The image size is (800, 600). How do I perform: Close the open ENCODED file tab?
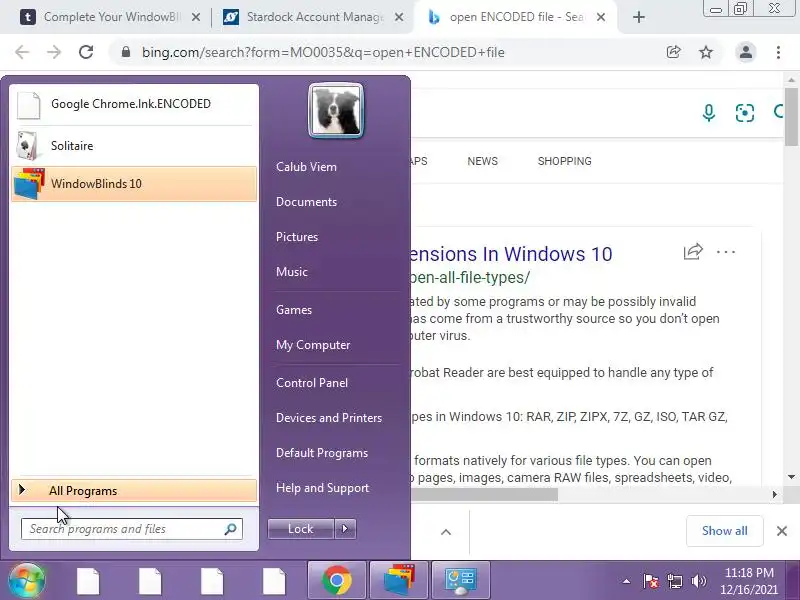click(x=601, y=17)
